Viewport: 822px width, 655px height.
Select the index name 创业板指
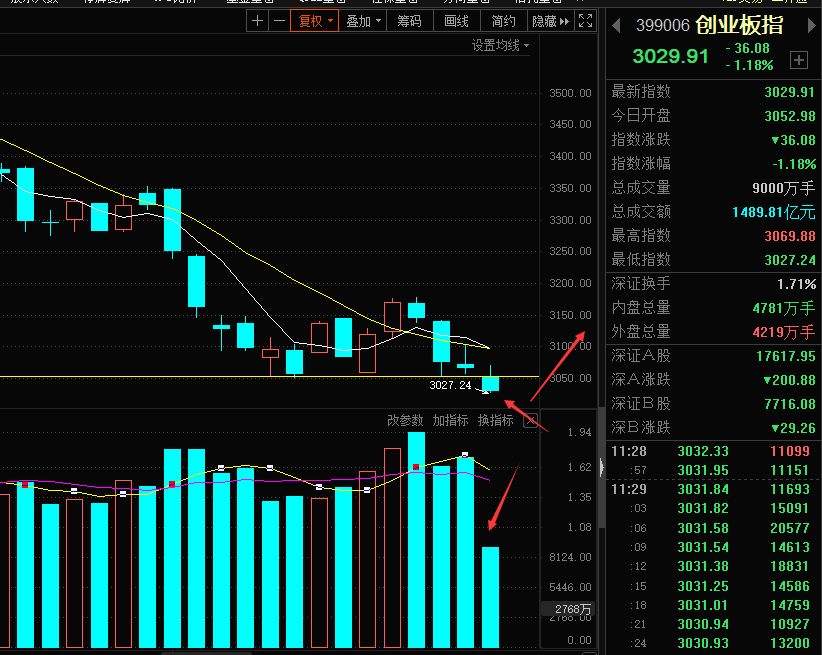coord(739,25)
